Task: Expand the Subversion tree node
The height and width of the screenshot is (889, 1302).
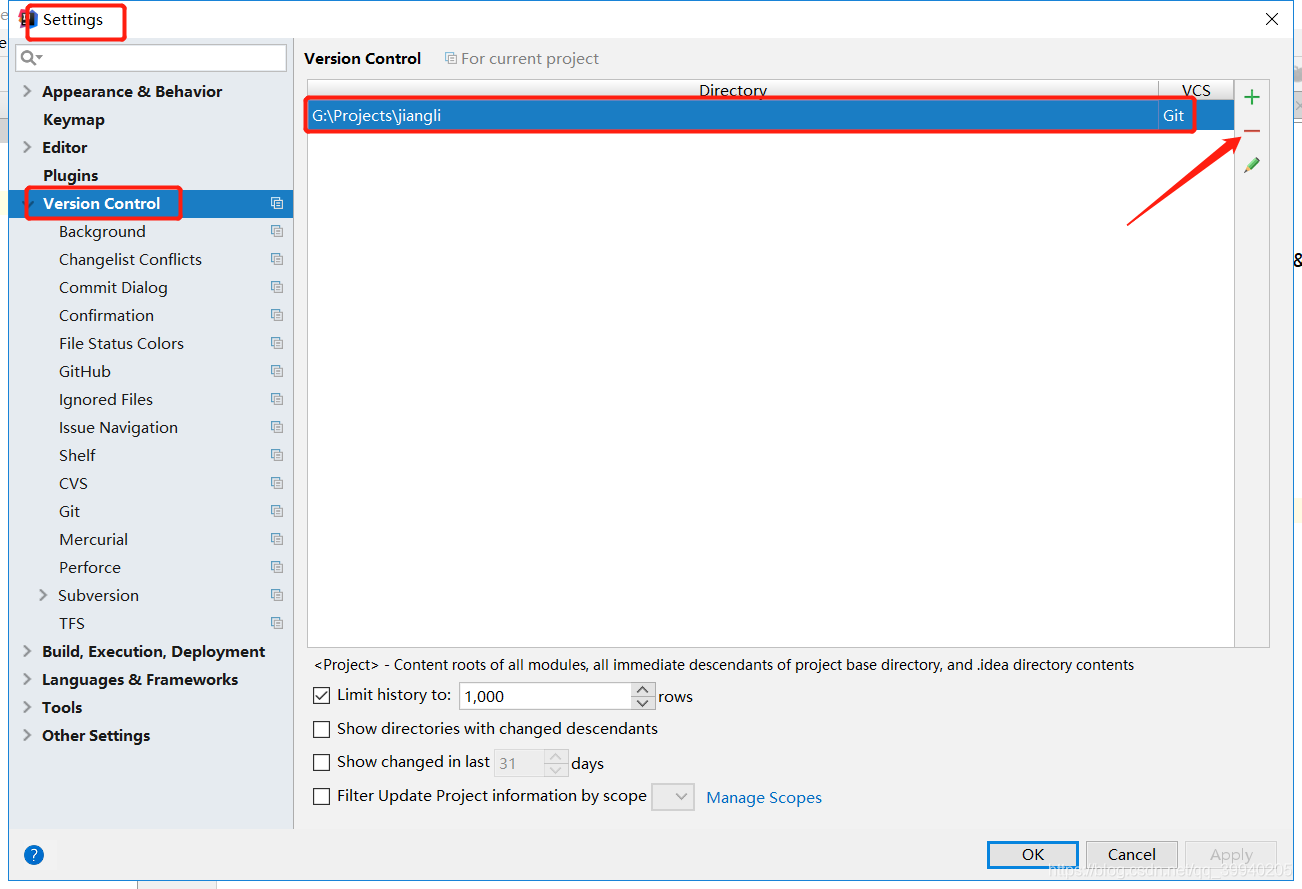Action: (x=41, y=595)
